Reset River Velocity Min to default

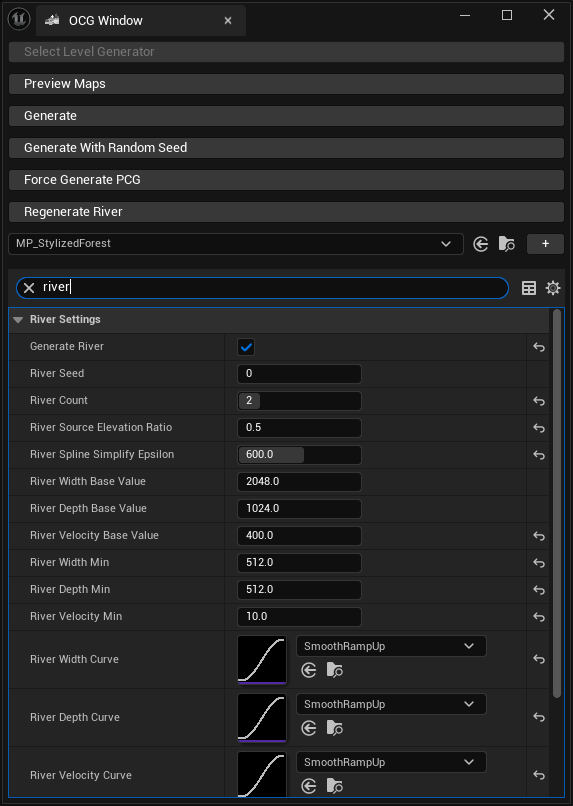[539, 617]
